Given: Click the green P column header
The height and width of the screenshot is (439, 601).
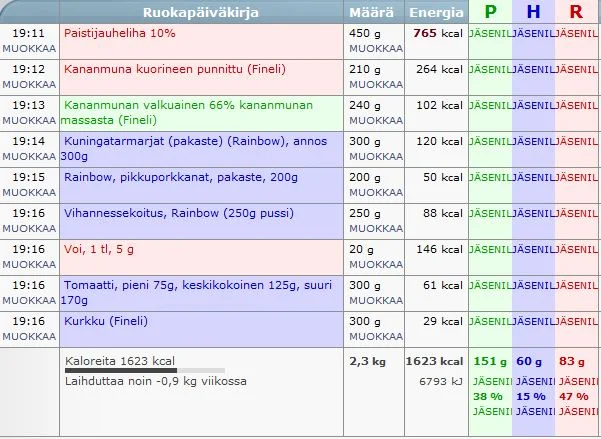Looking at the screenshot, I should coord(490,13).
